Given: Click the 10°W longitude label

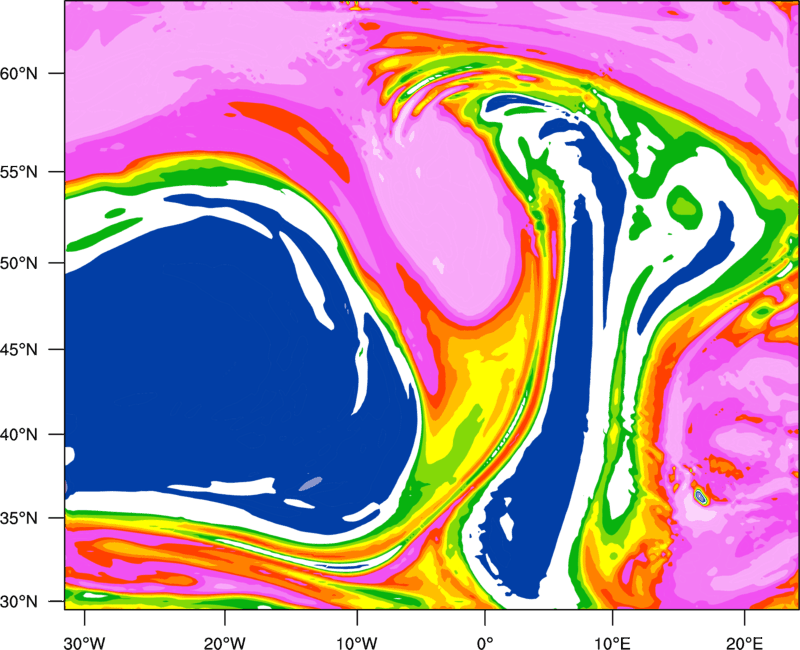Looking at the screenshot, I should [x=357, y=643].
